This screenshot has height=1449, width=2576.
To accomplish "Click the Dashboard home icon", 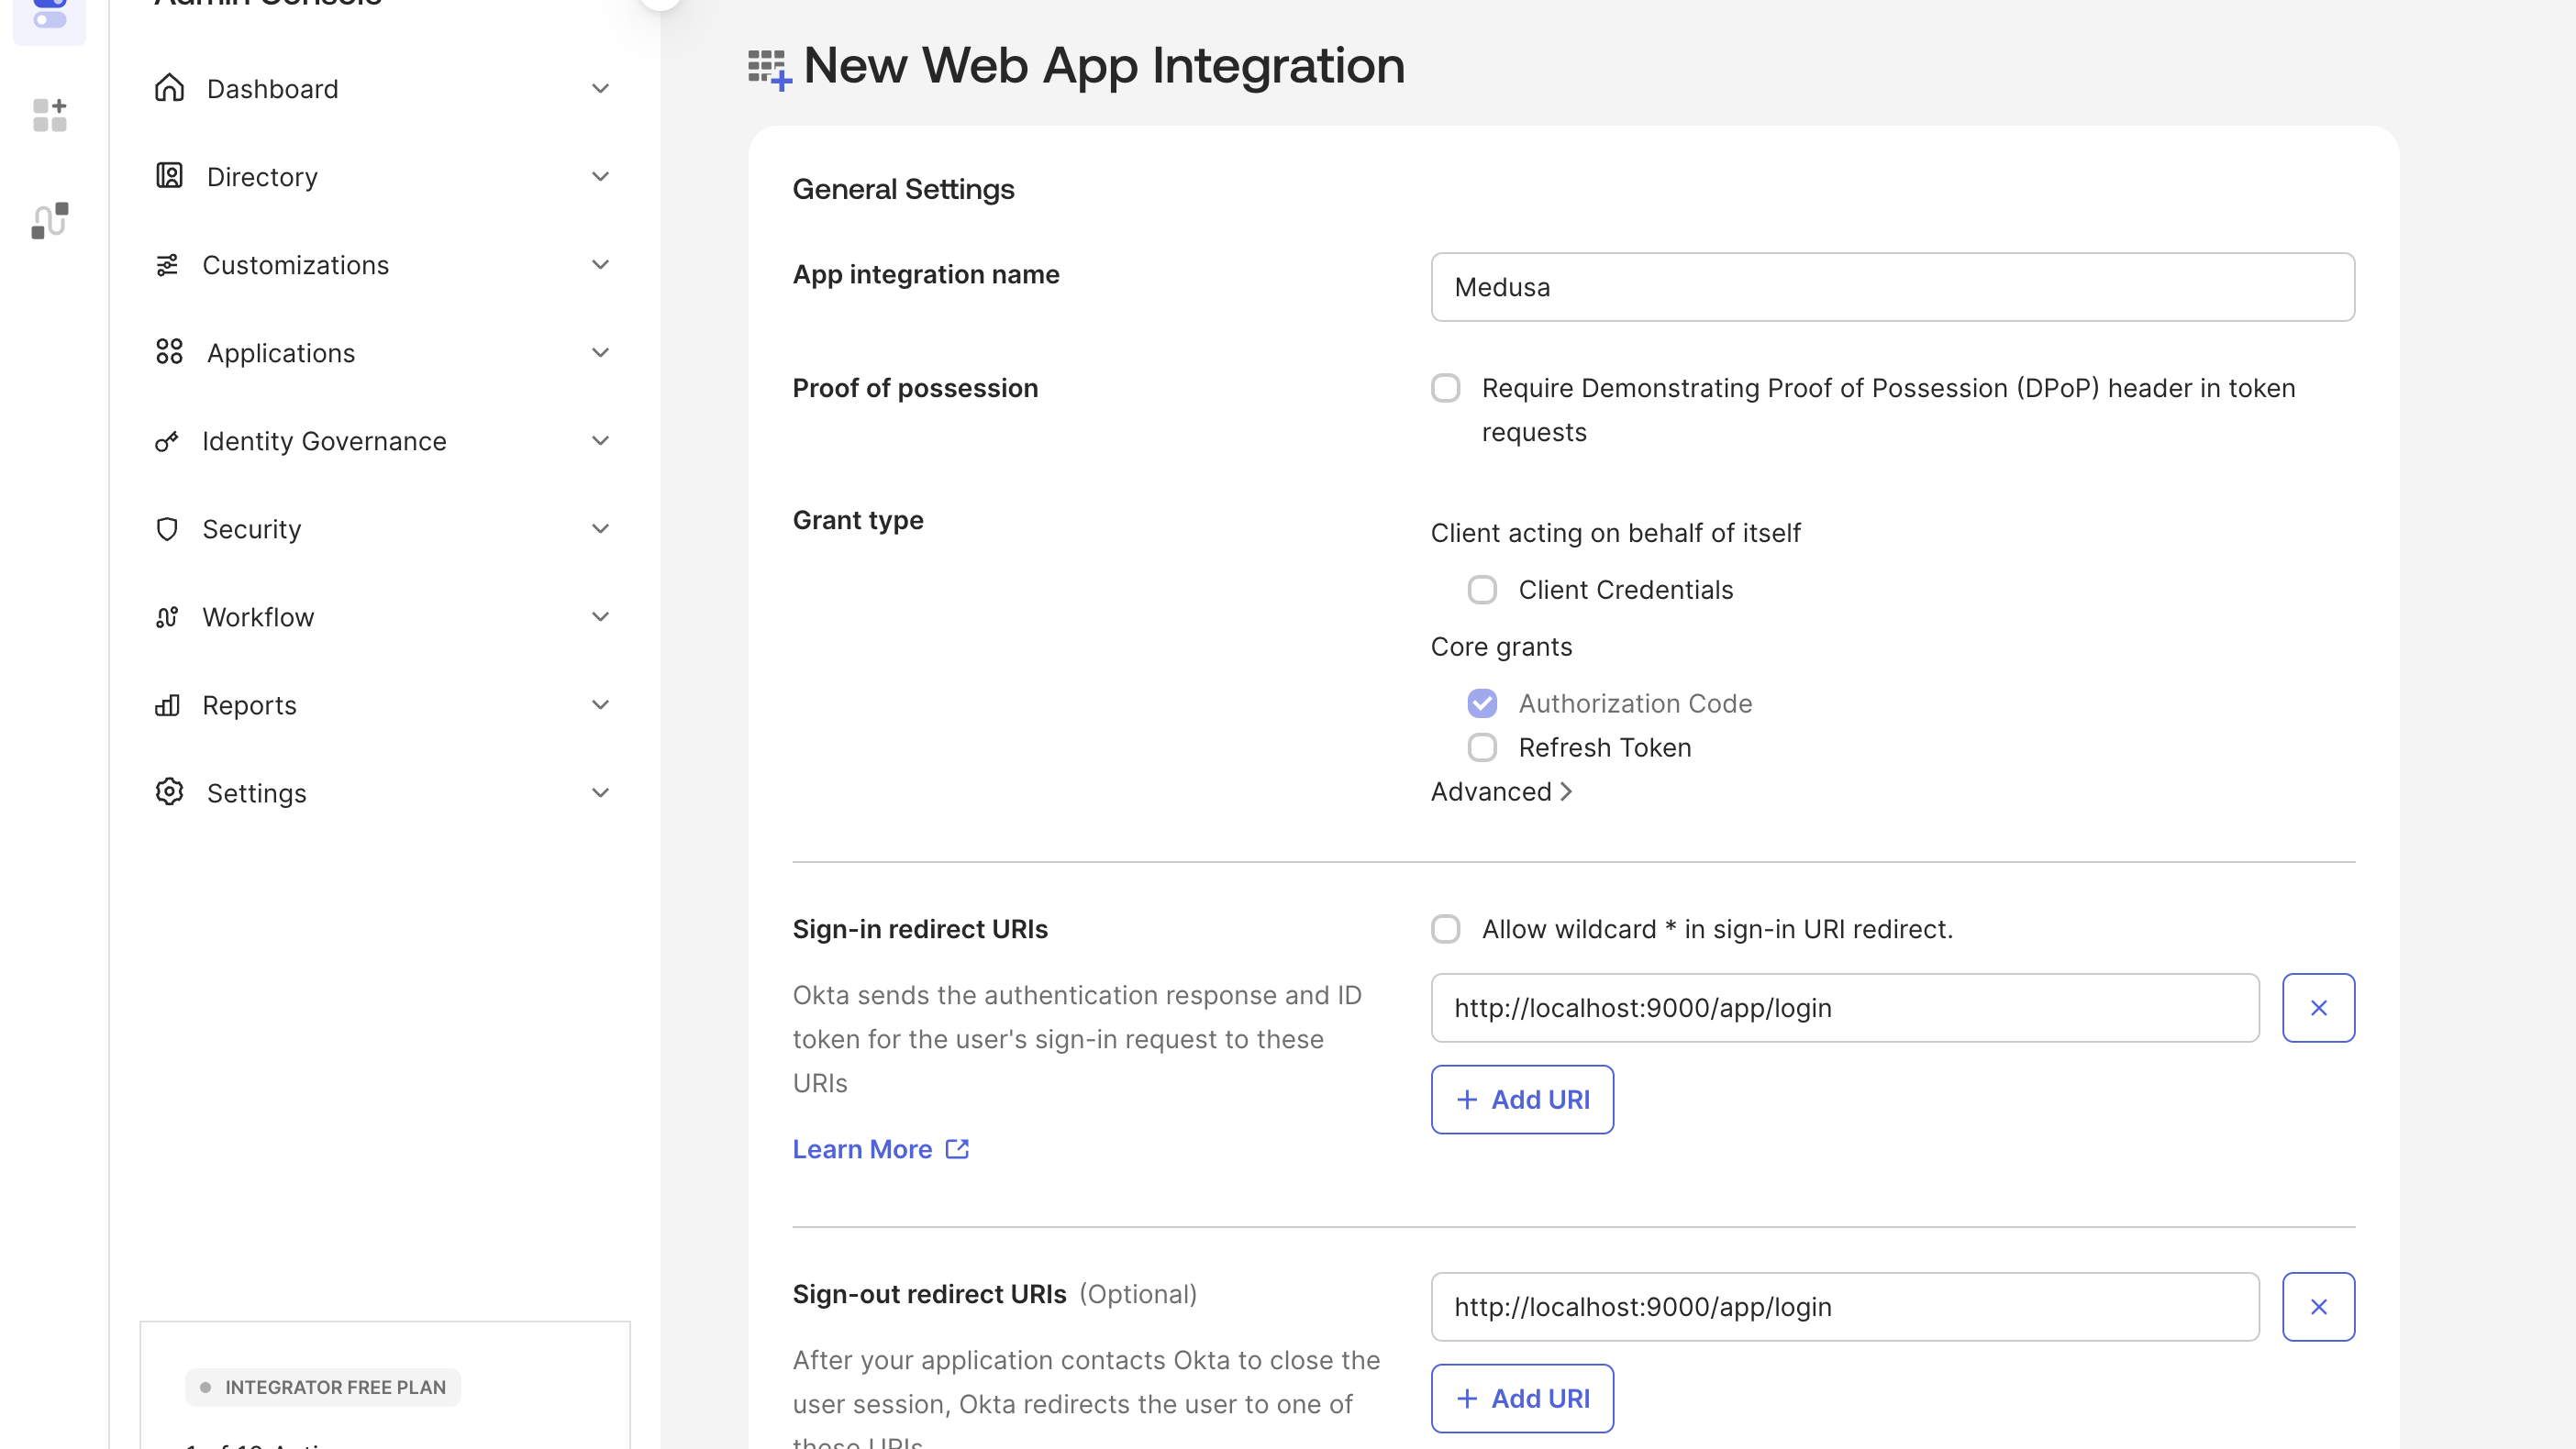I will [168, 88].
